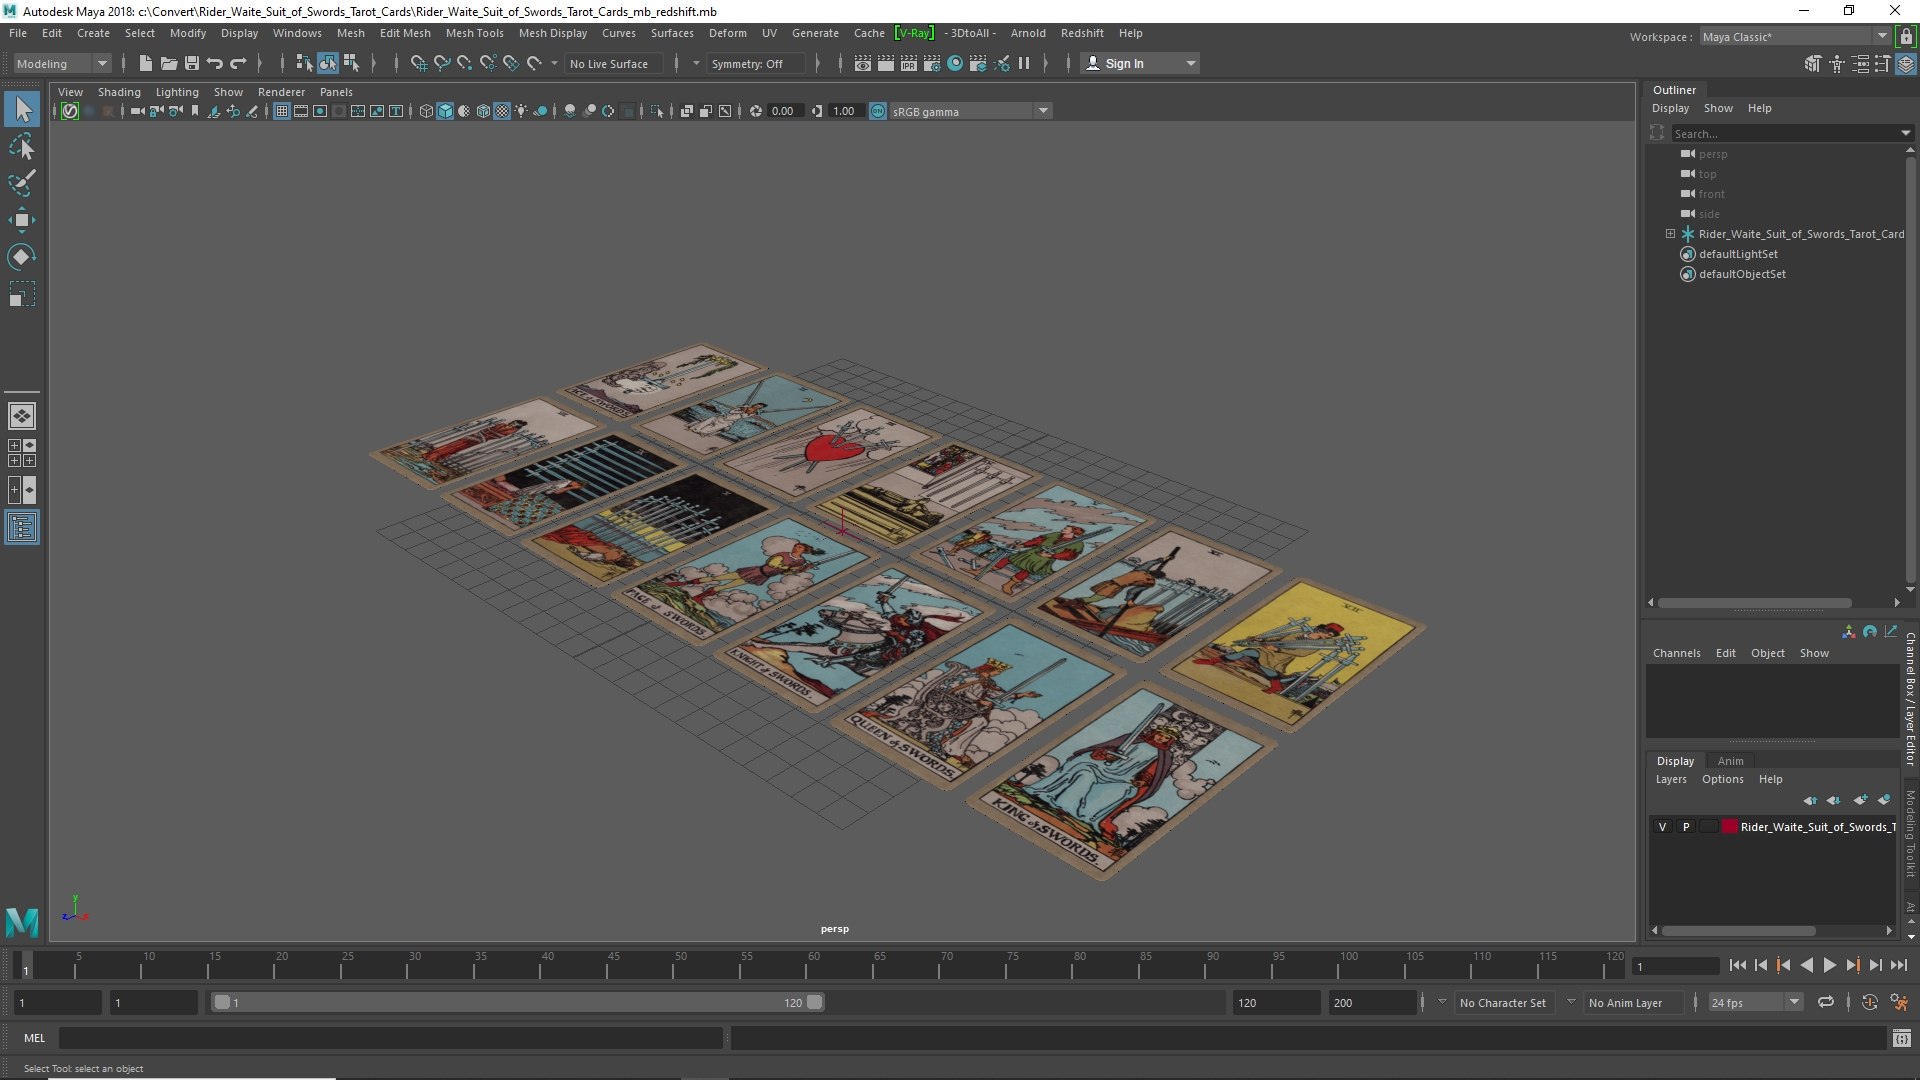Create a new scene
Viewport: 1920px width, 1080px height.
[146, 63]
